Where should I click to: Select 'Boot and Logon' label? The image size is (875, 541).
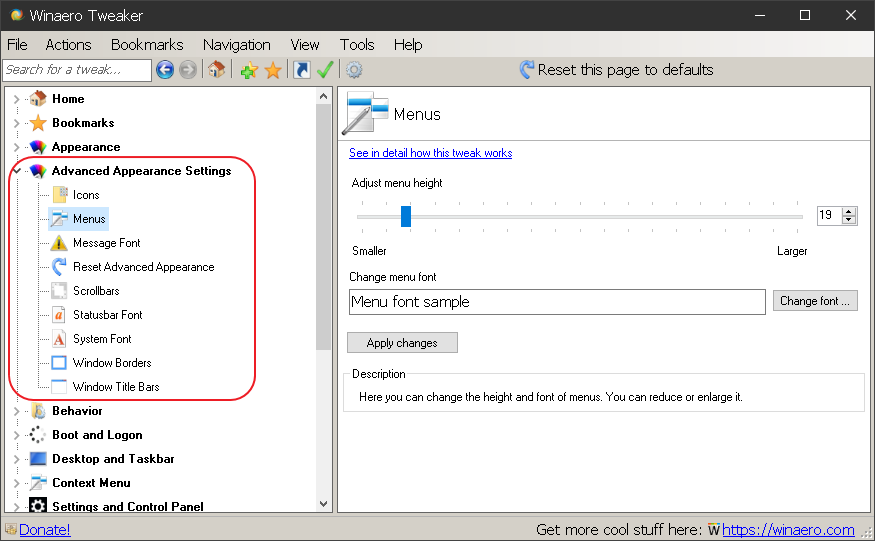tap(97, 435)
